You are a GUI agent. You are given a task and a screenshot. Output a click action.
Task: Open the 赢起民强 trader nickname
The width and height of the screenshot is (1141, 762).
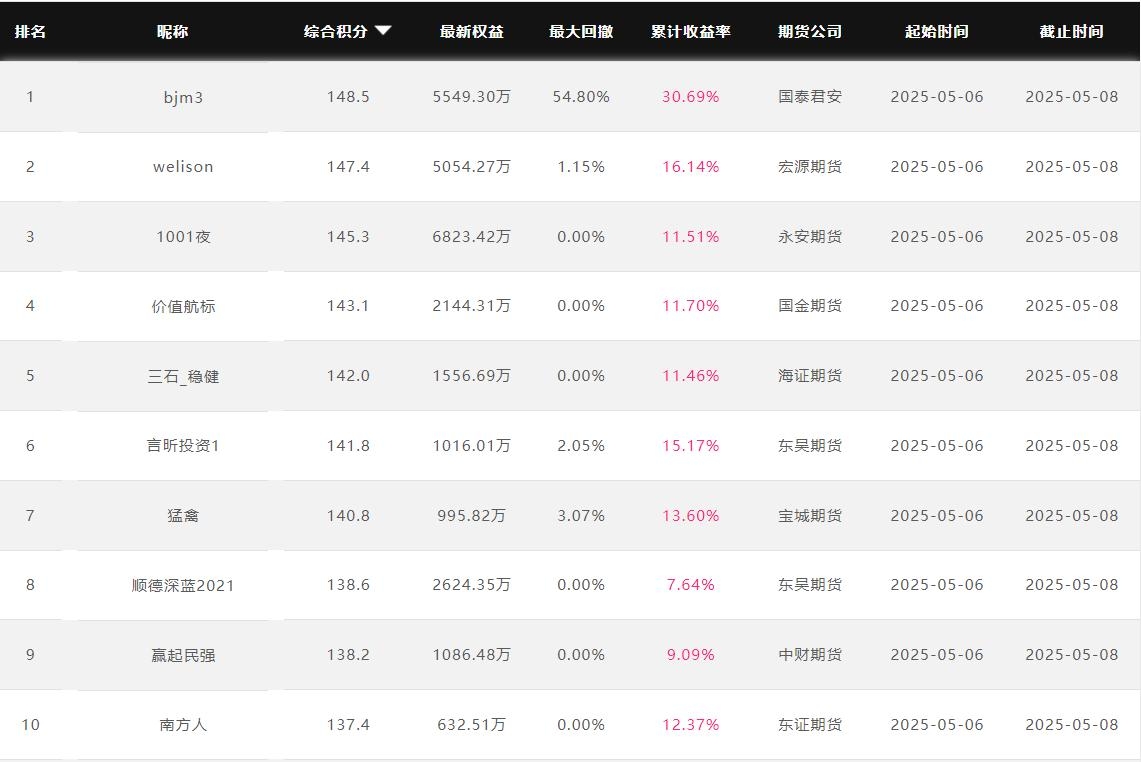click(183, 655)
